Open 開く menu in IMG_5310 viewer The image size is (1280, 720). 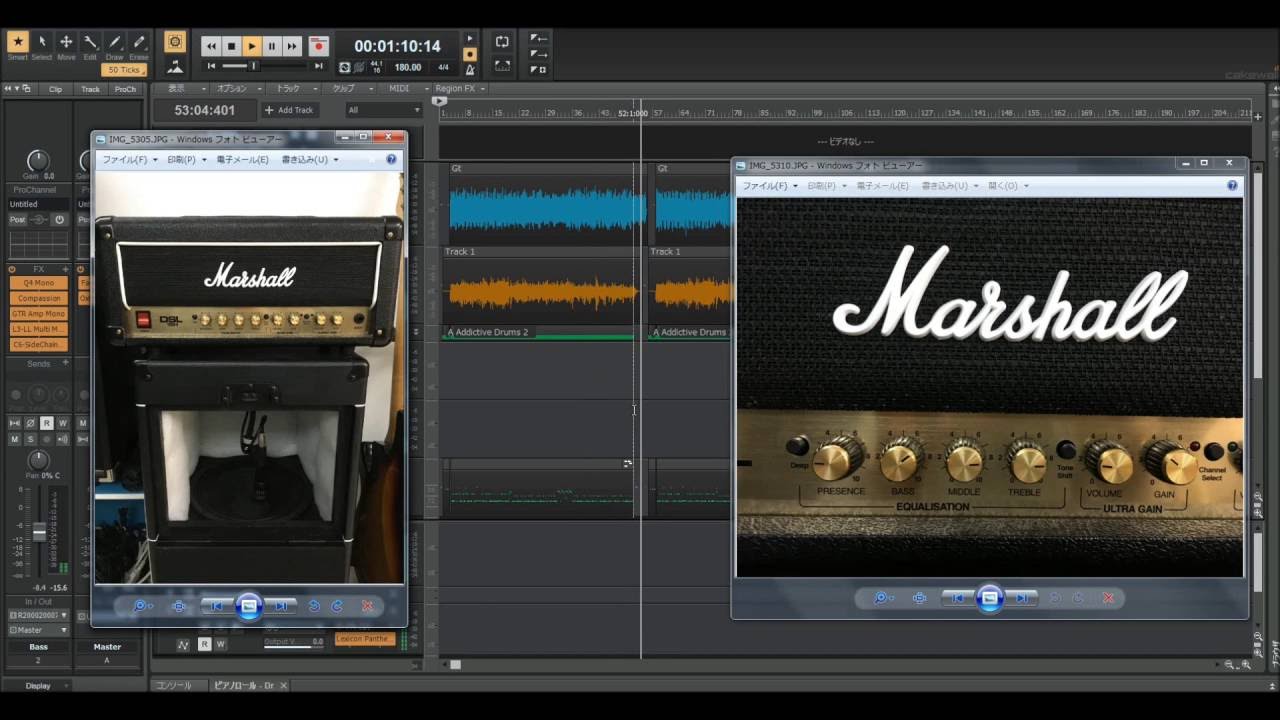pyautogui.click(x=1009, y=186)
